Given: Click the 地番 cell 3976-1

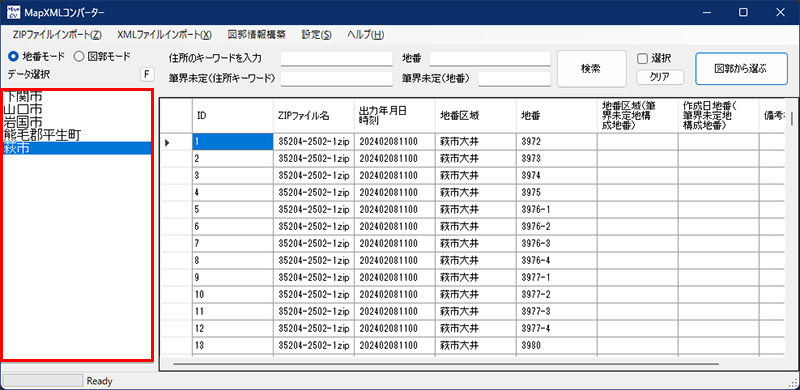Looking at the screenshot, I should [557, 210].
